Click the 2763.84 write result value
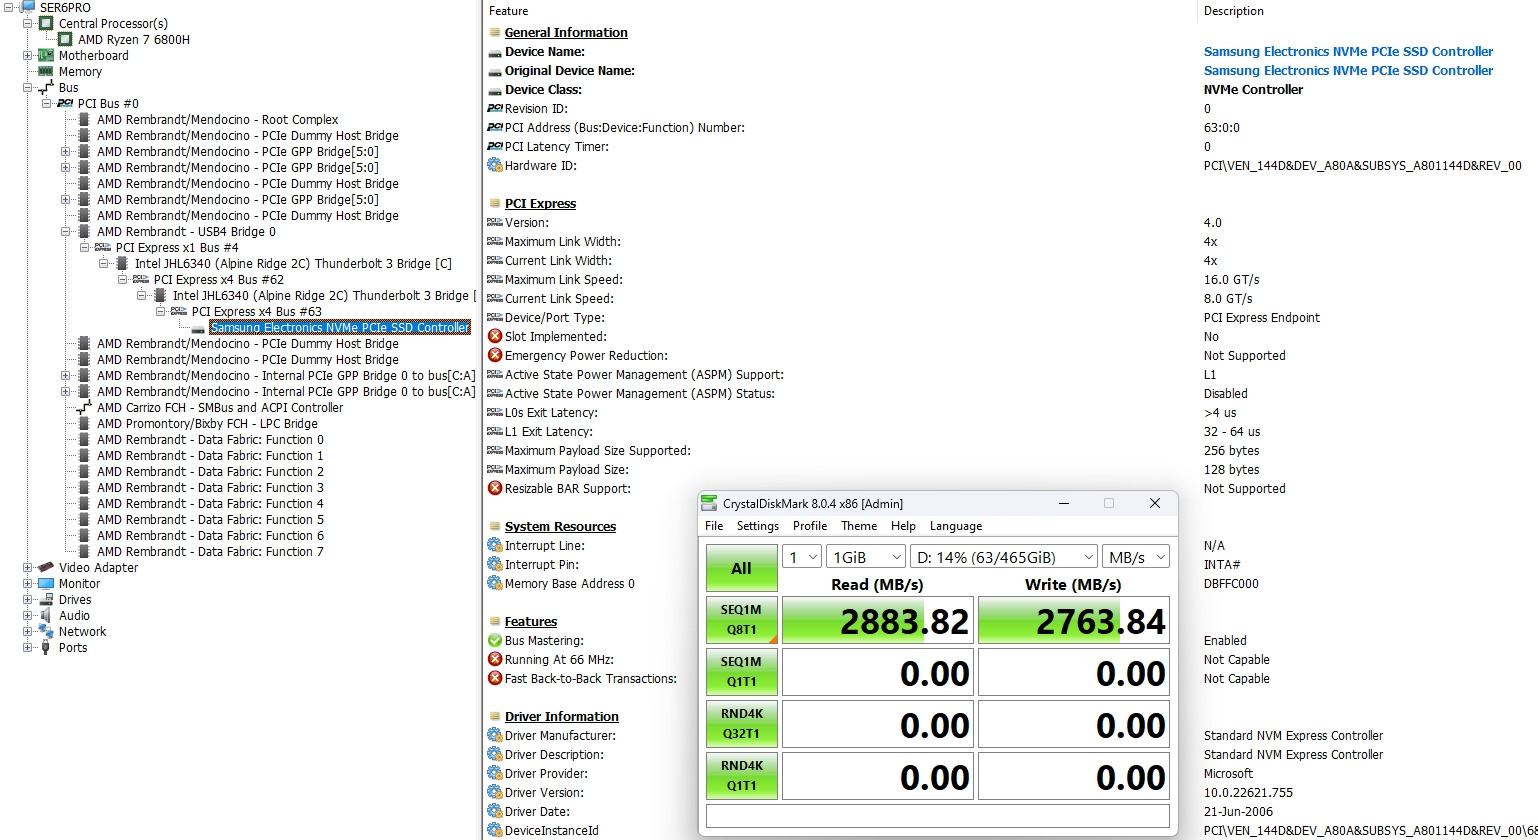The image size is (1538, 840). [1073, 620]
